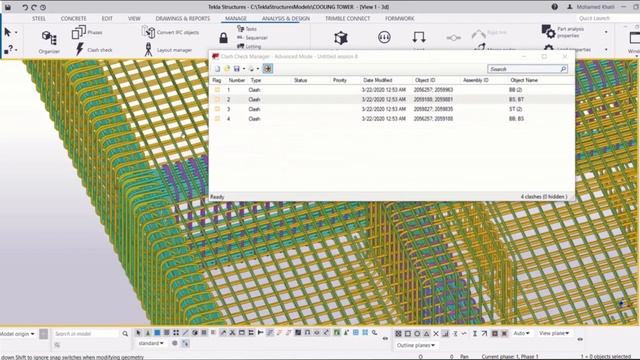The width and height of the screenshot is (640, 360).
Task: Toggle flag for clash number 3
Action: [217, 109]
